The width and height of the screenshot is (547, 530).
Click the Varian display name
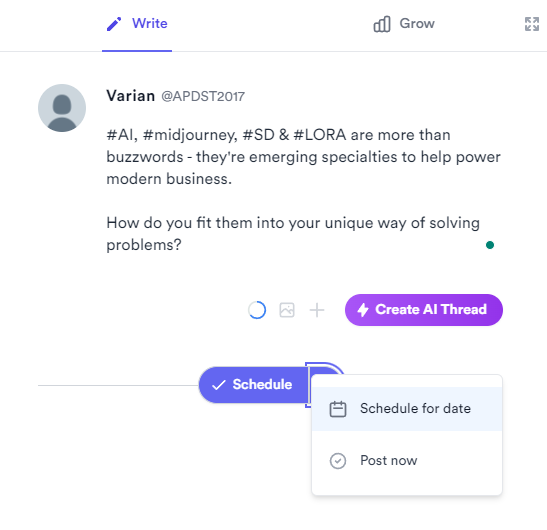(130, 96)
